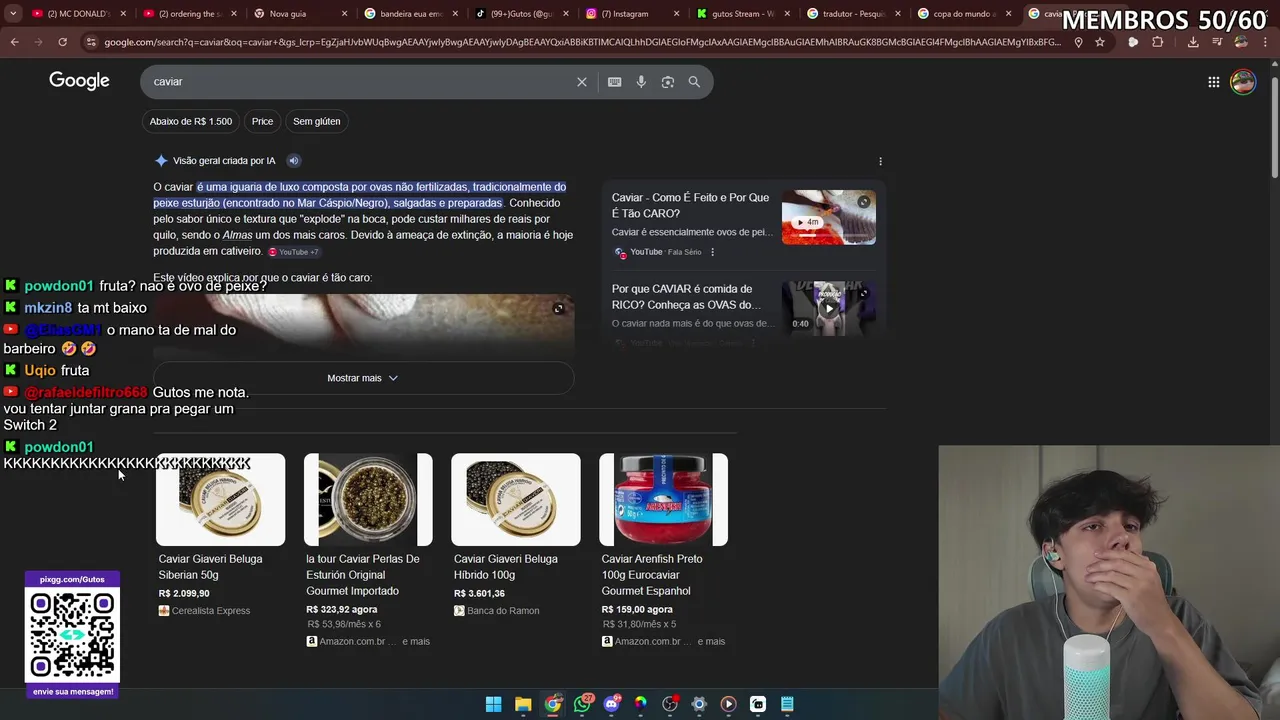
Task: Open the location pin icon in address bar
Action: (1078, 42)
